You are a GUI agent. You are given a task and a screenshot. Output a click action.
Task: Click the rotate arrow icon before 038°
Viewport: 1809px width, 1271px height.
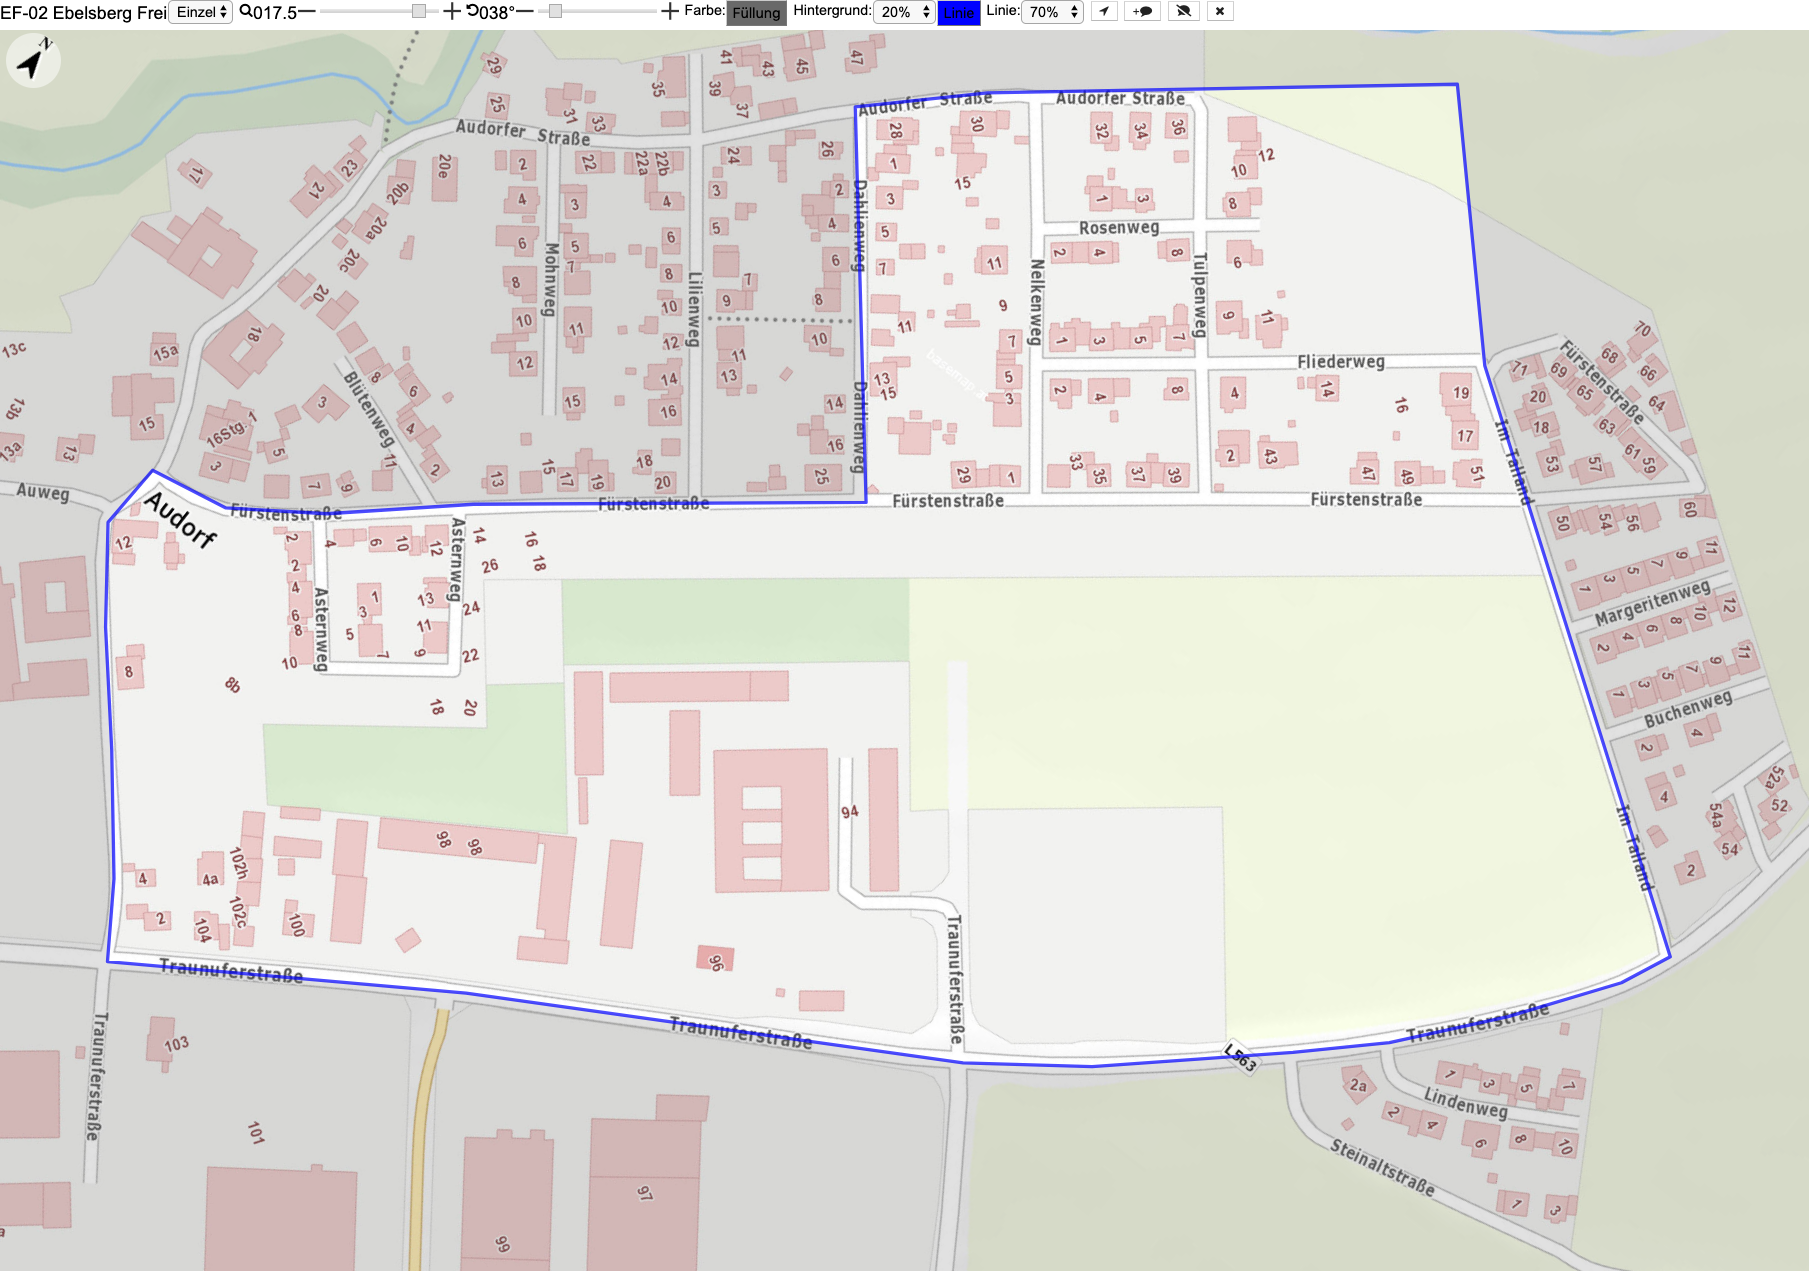472,12
